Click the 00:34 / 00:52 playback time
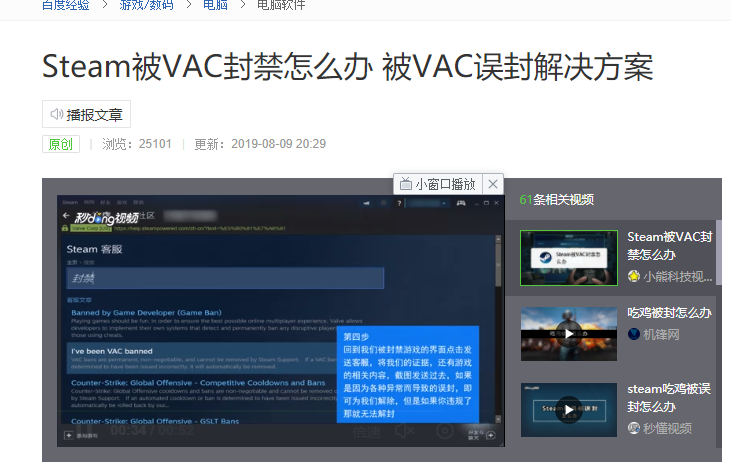This screenshot has width=731, height=467. pos(152,430)
